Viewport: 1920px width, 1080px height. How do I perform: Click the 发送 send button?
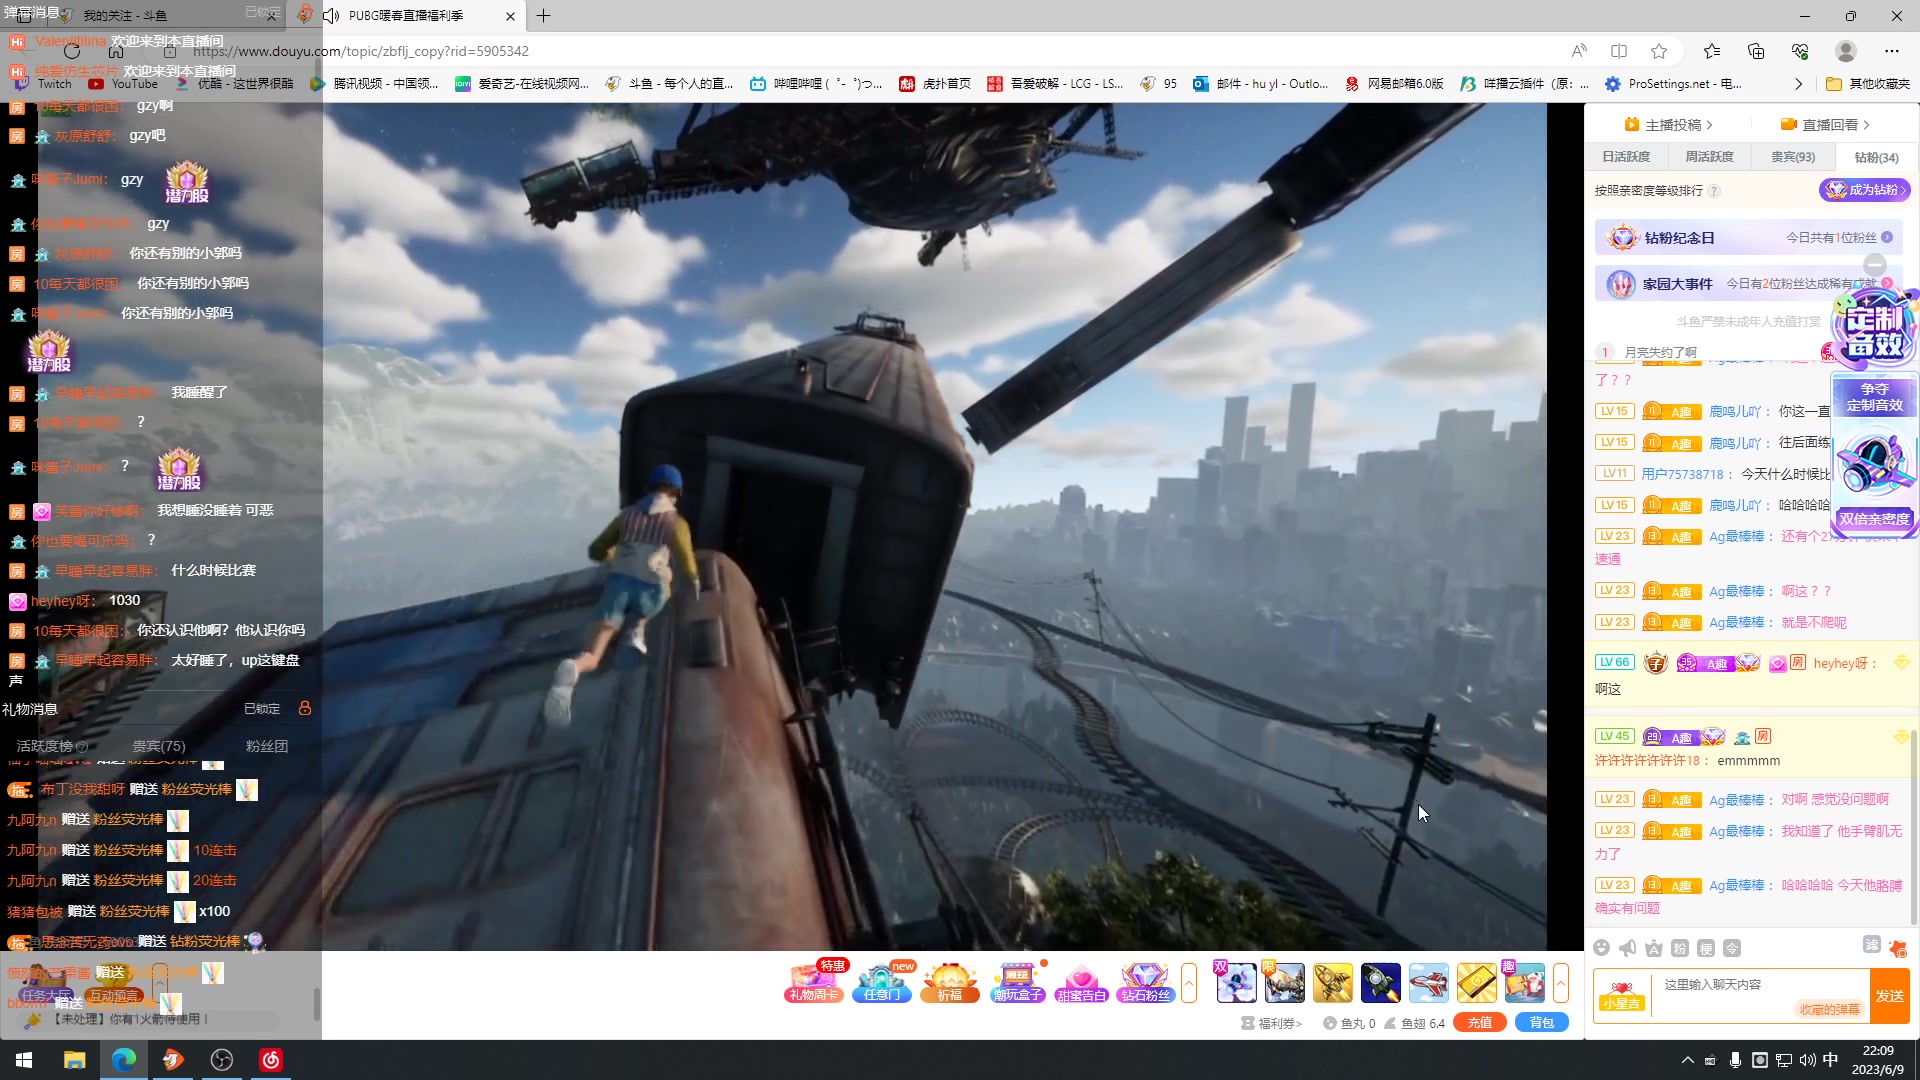click(x=1889, y=996)
